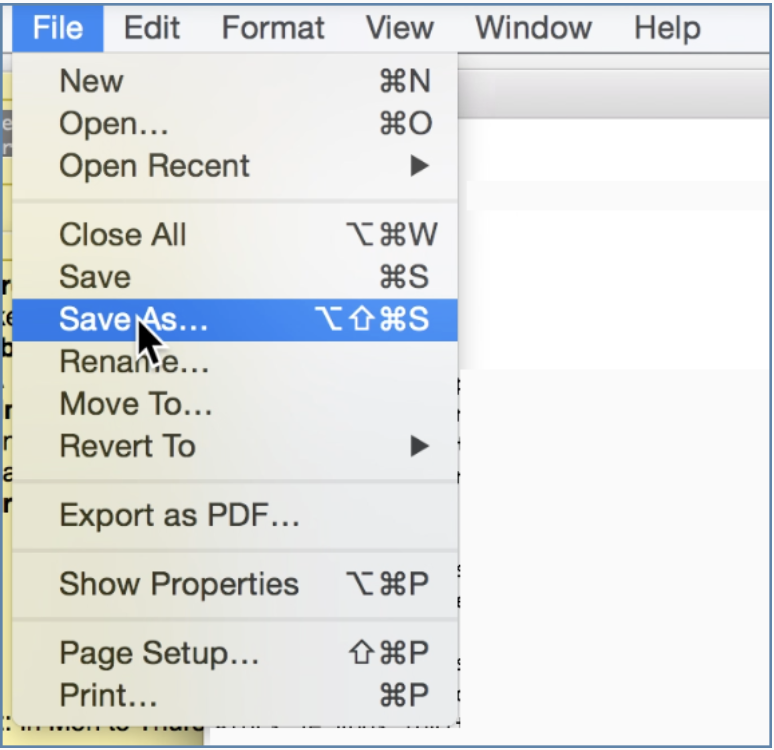Screen dimensions: 774x750
Task: Open the View menu
Action: [399, 27]
